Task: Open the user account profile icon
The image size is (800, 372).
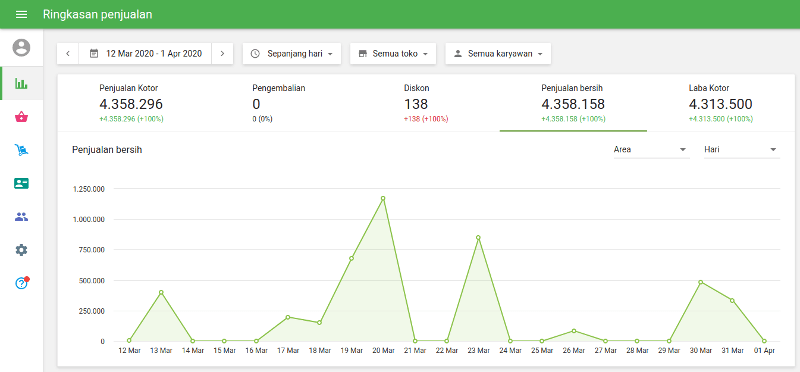Action: pos(21,47)
